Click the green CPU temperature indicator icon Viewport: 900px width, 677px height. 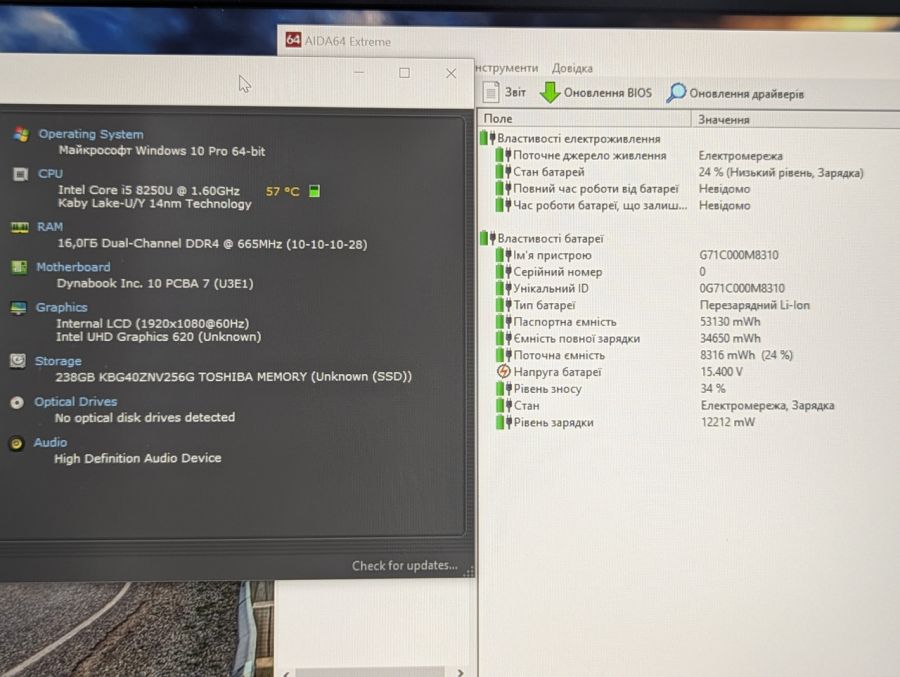point(314,191)
